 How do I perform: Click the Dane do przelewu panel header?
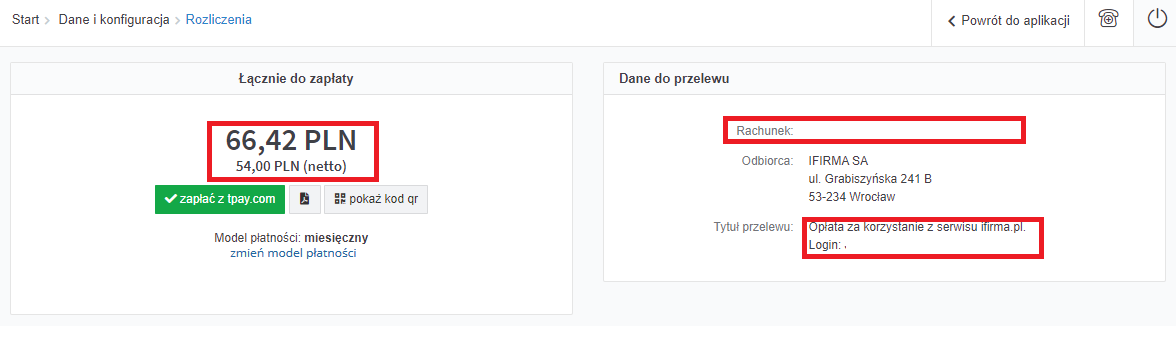(885, 79)
